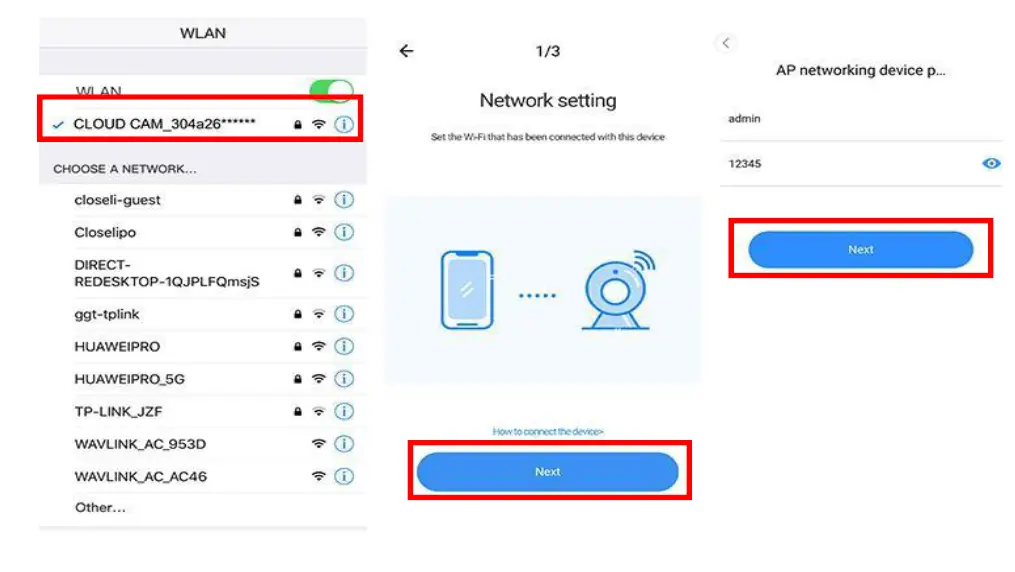Open How to connect the device link
This screenshot has width=1015, height=572.
tap(548, 432)
